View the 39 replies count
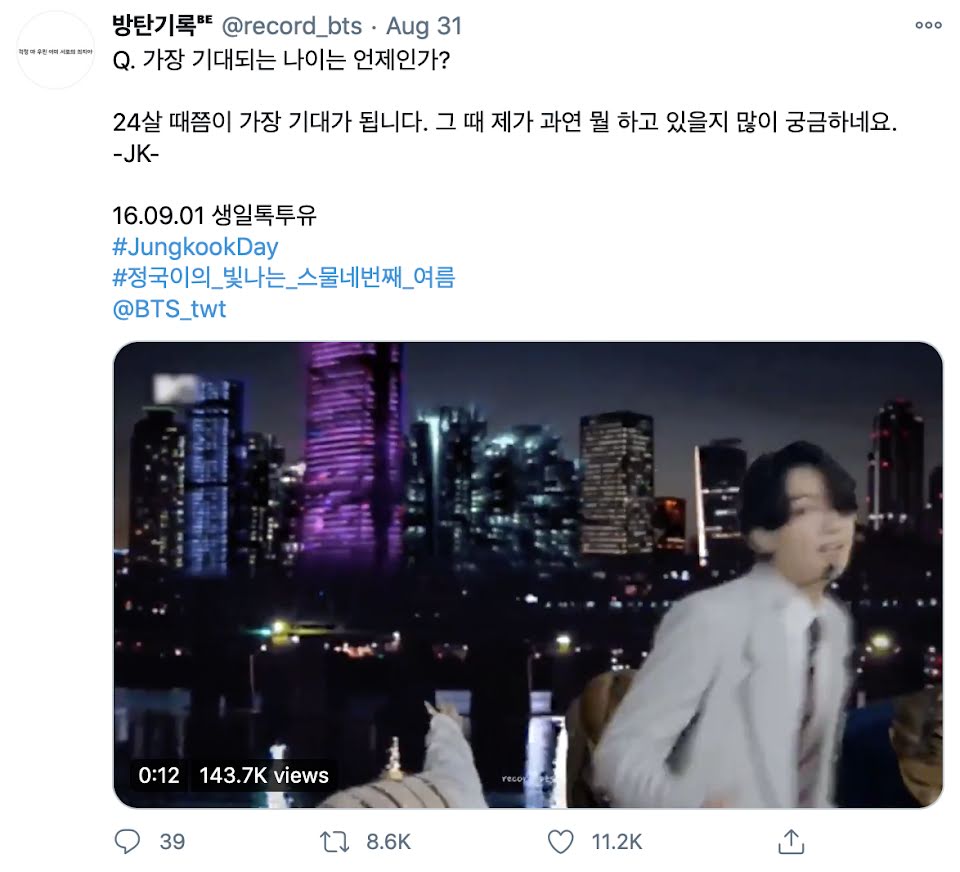This screenshot has width=960, height=872. [172, 842]
